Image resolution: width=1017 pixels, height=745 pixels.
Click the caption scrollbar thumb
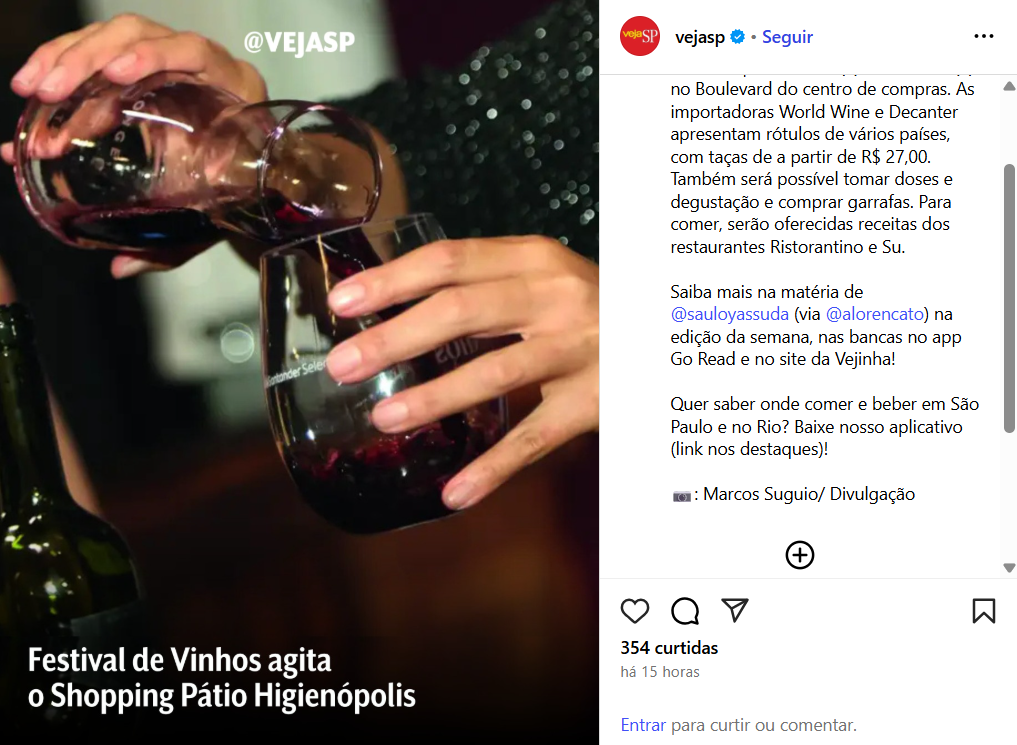1009,298
